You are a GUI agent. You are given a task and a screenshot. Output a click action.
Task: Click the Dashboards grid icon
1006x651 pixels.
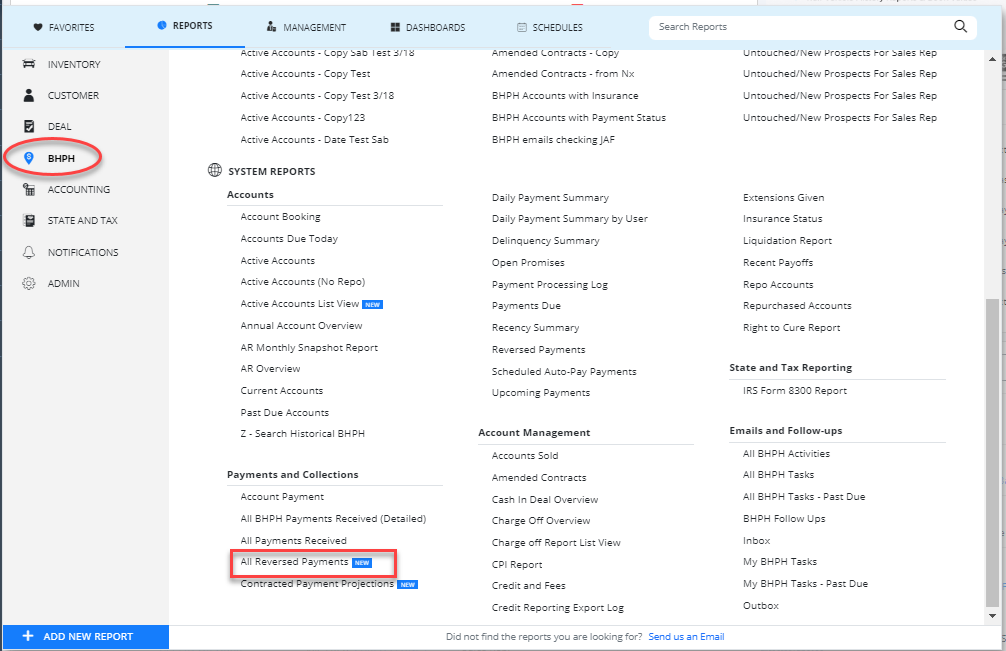click(x=395, y=28)
